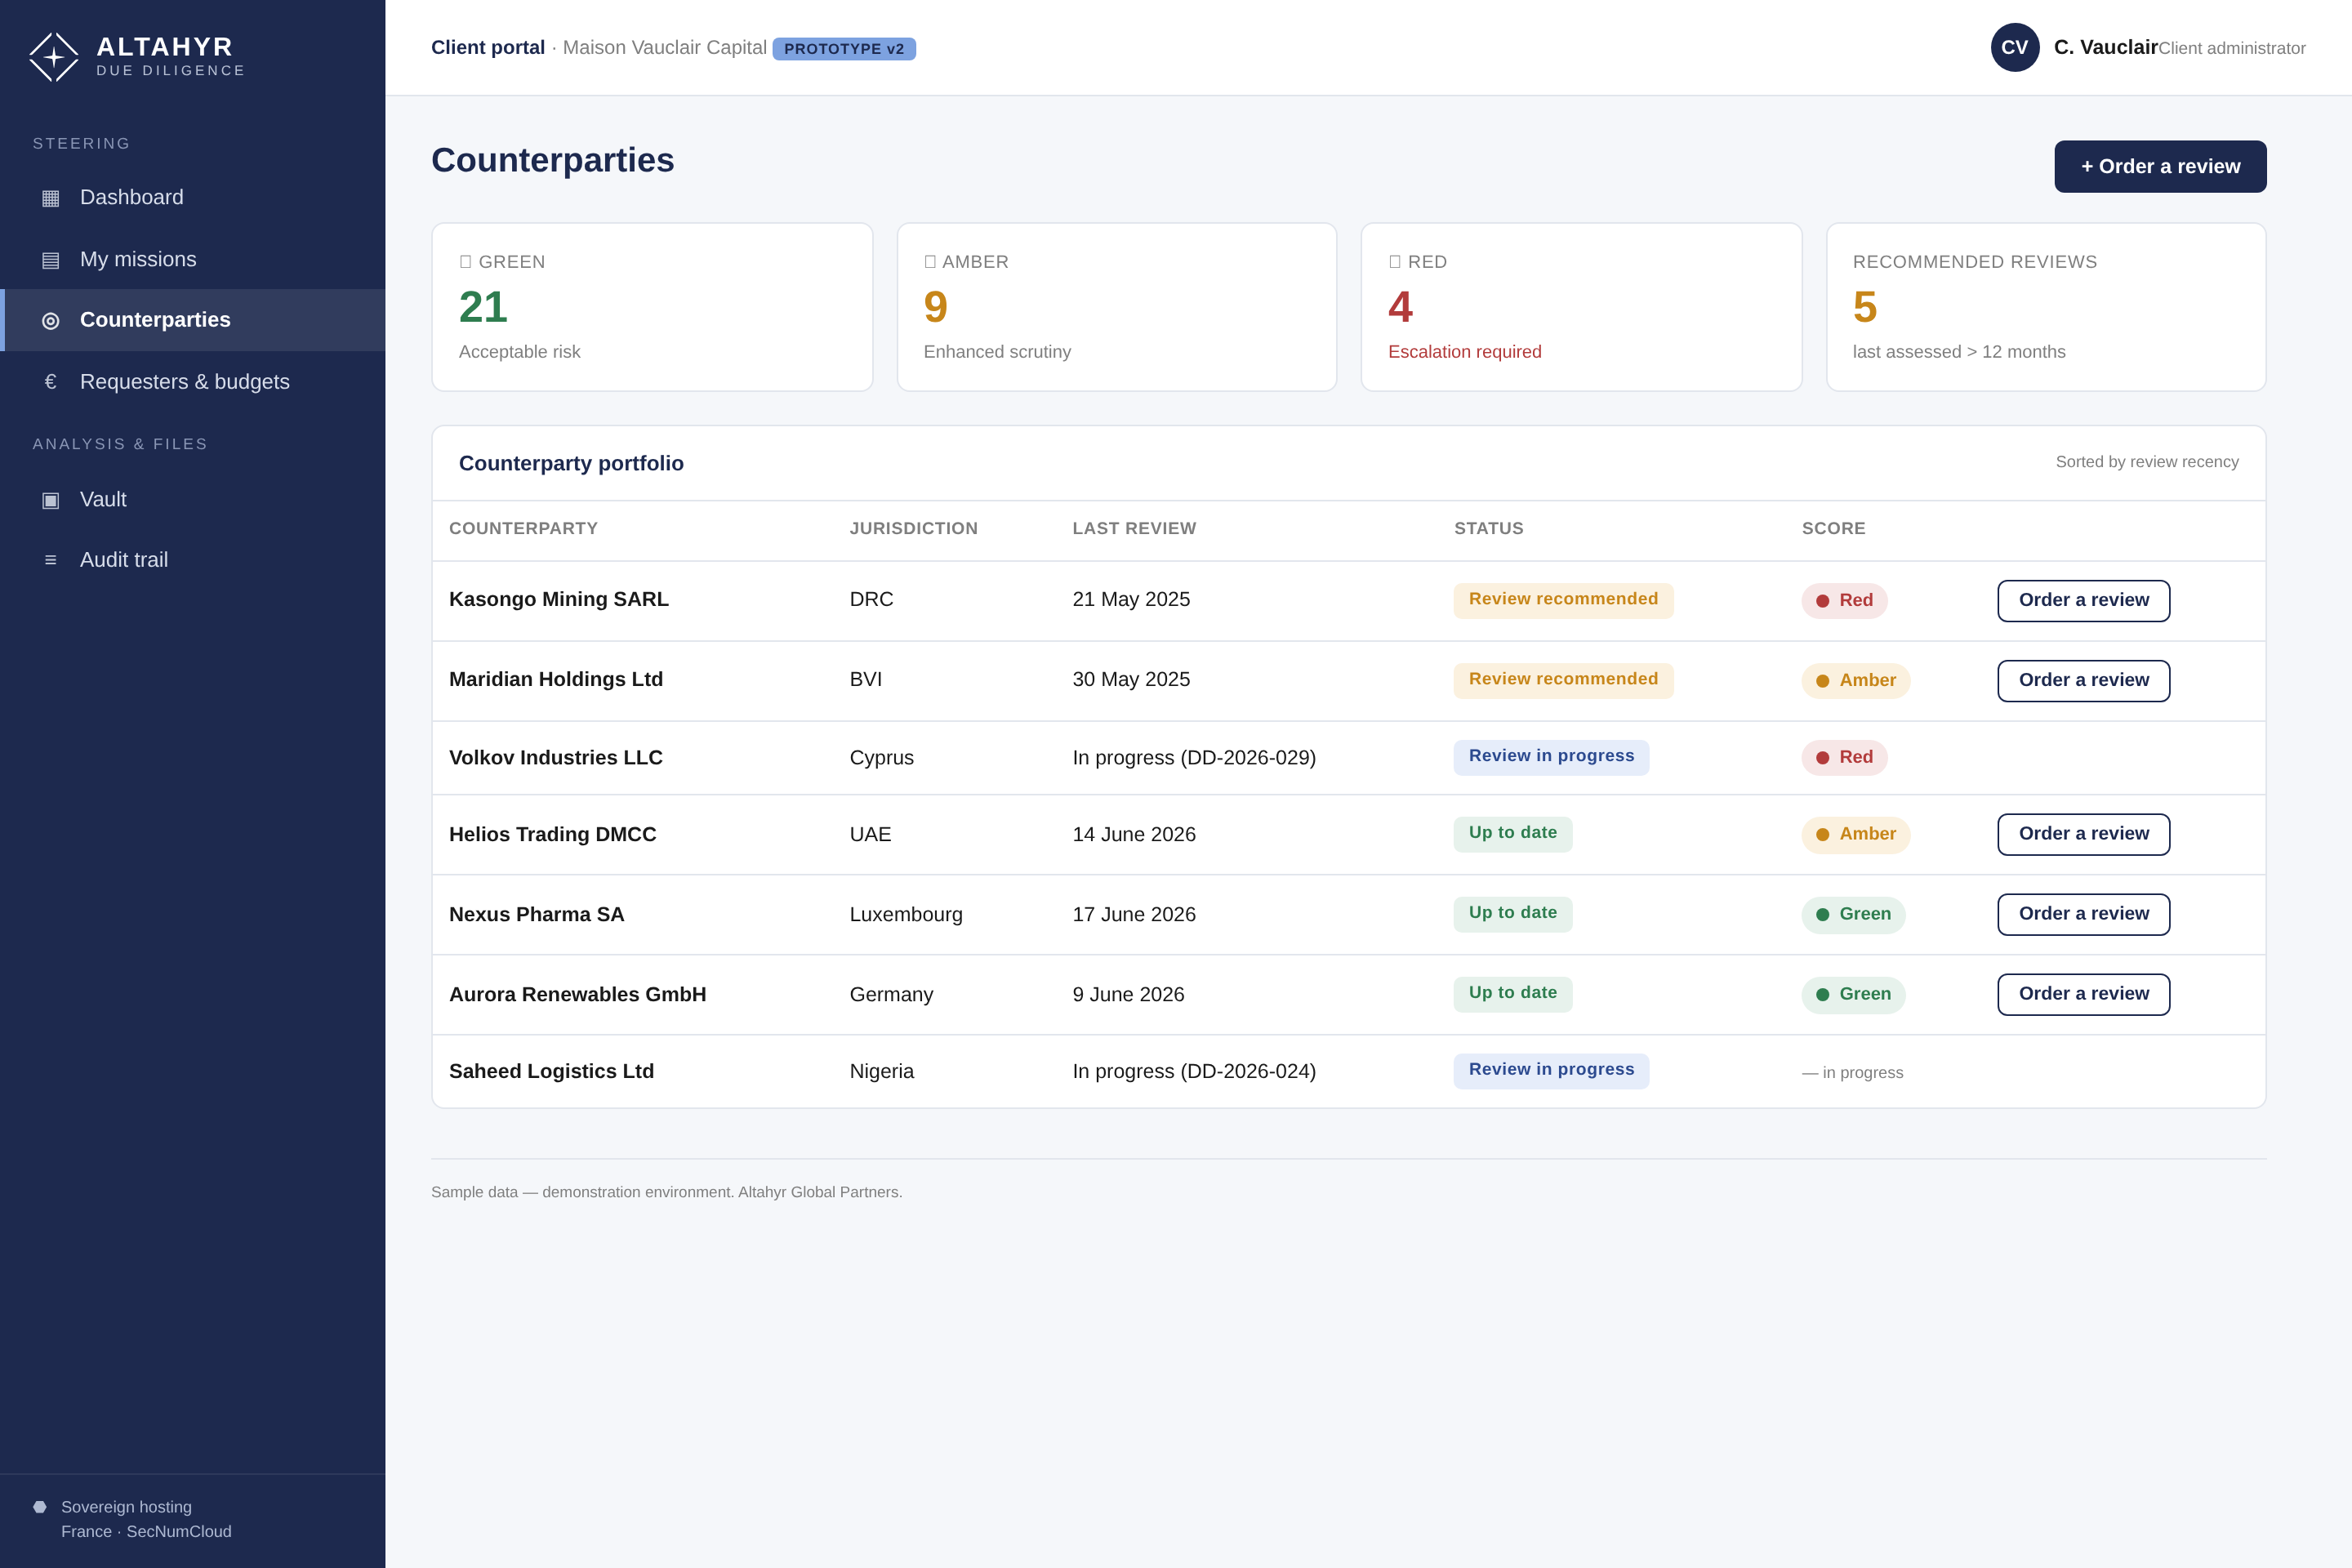The image size is (2352, 1568).
Task: Click Nexus Pharma's Up to date badge
Action: pos(1513,914)
